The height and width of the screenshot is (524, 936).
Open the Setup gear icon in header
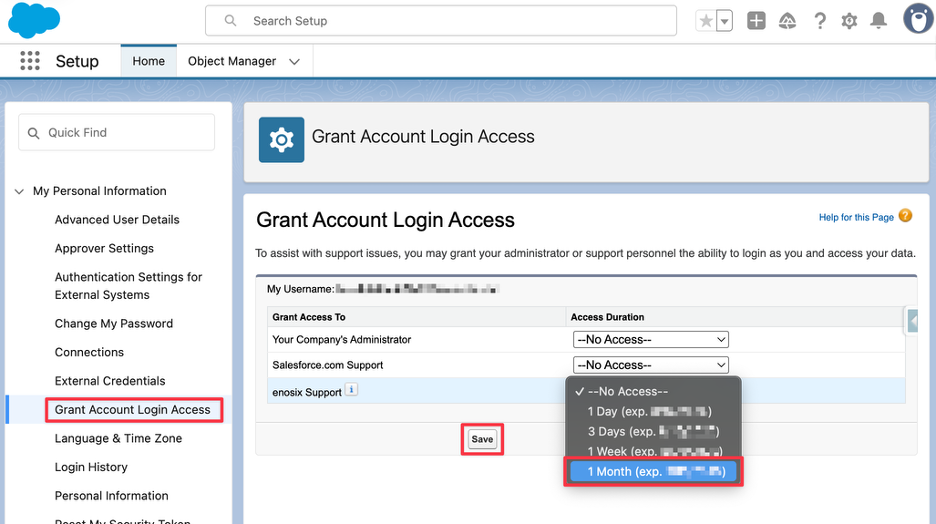(849, 21)
